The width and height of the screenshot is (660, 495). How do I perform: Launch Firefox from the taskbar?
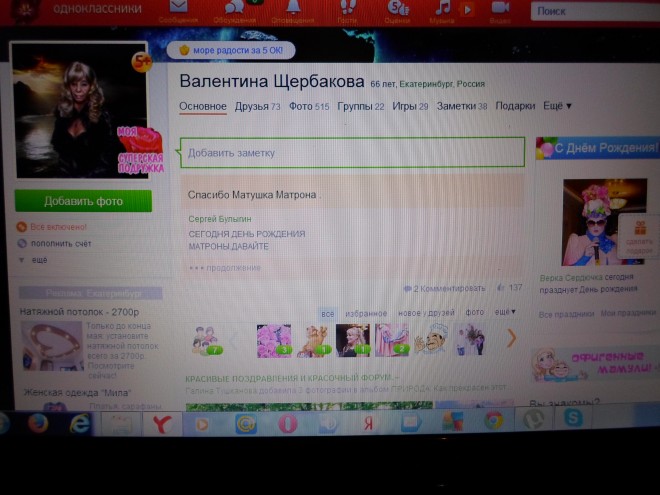click(38, 422)
